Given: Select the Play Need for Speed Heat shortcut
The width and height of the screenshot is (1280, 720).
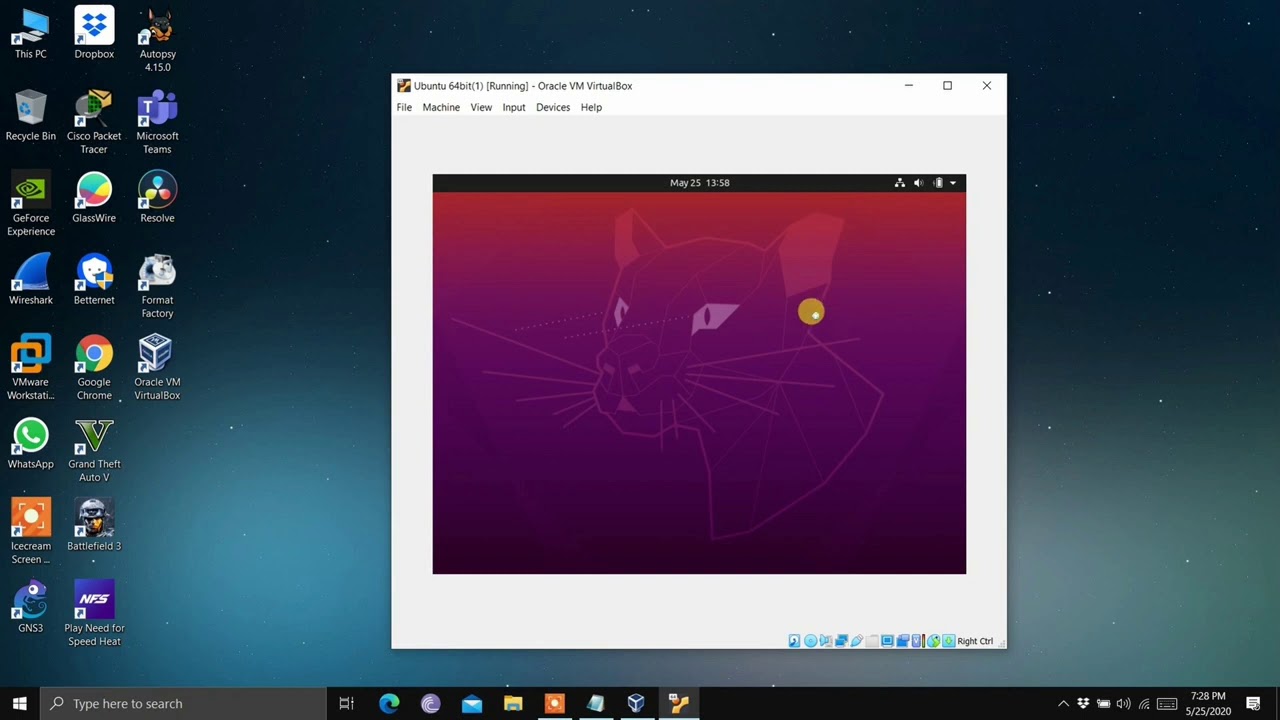Looking at the screenshot, I should pos(94,614).
